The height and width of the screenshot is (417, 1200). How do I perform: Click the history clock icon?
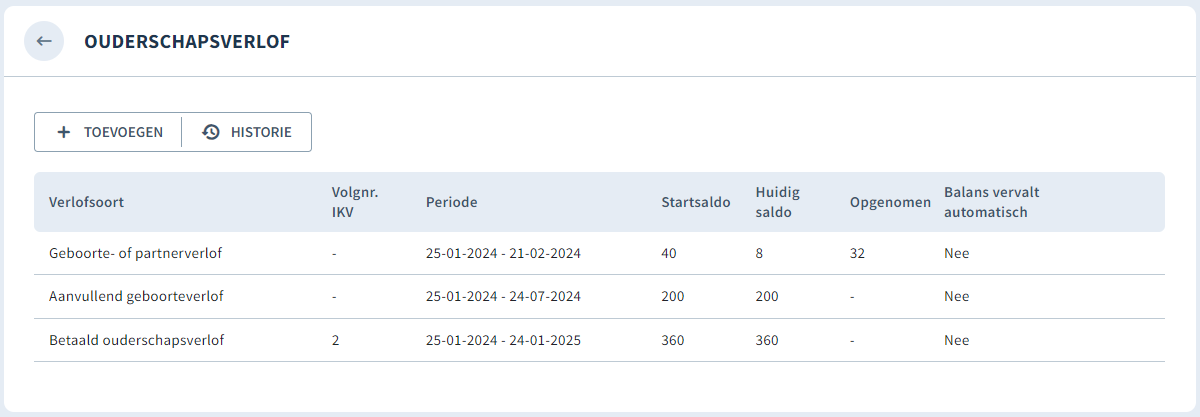[210, 132]
